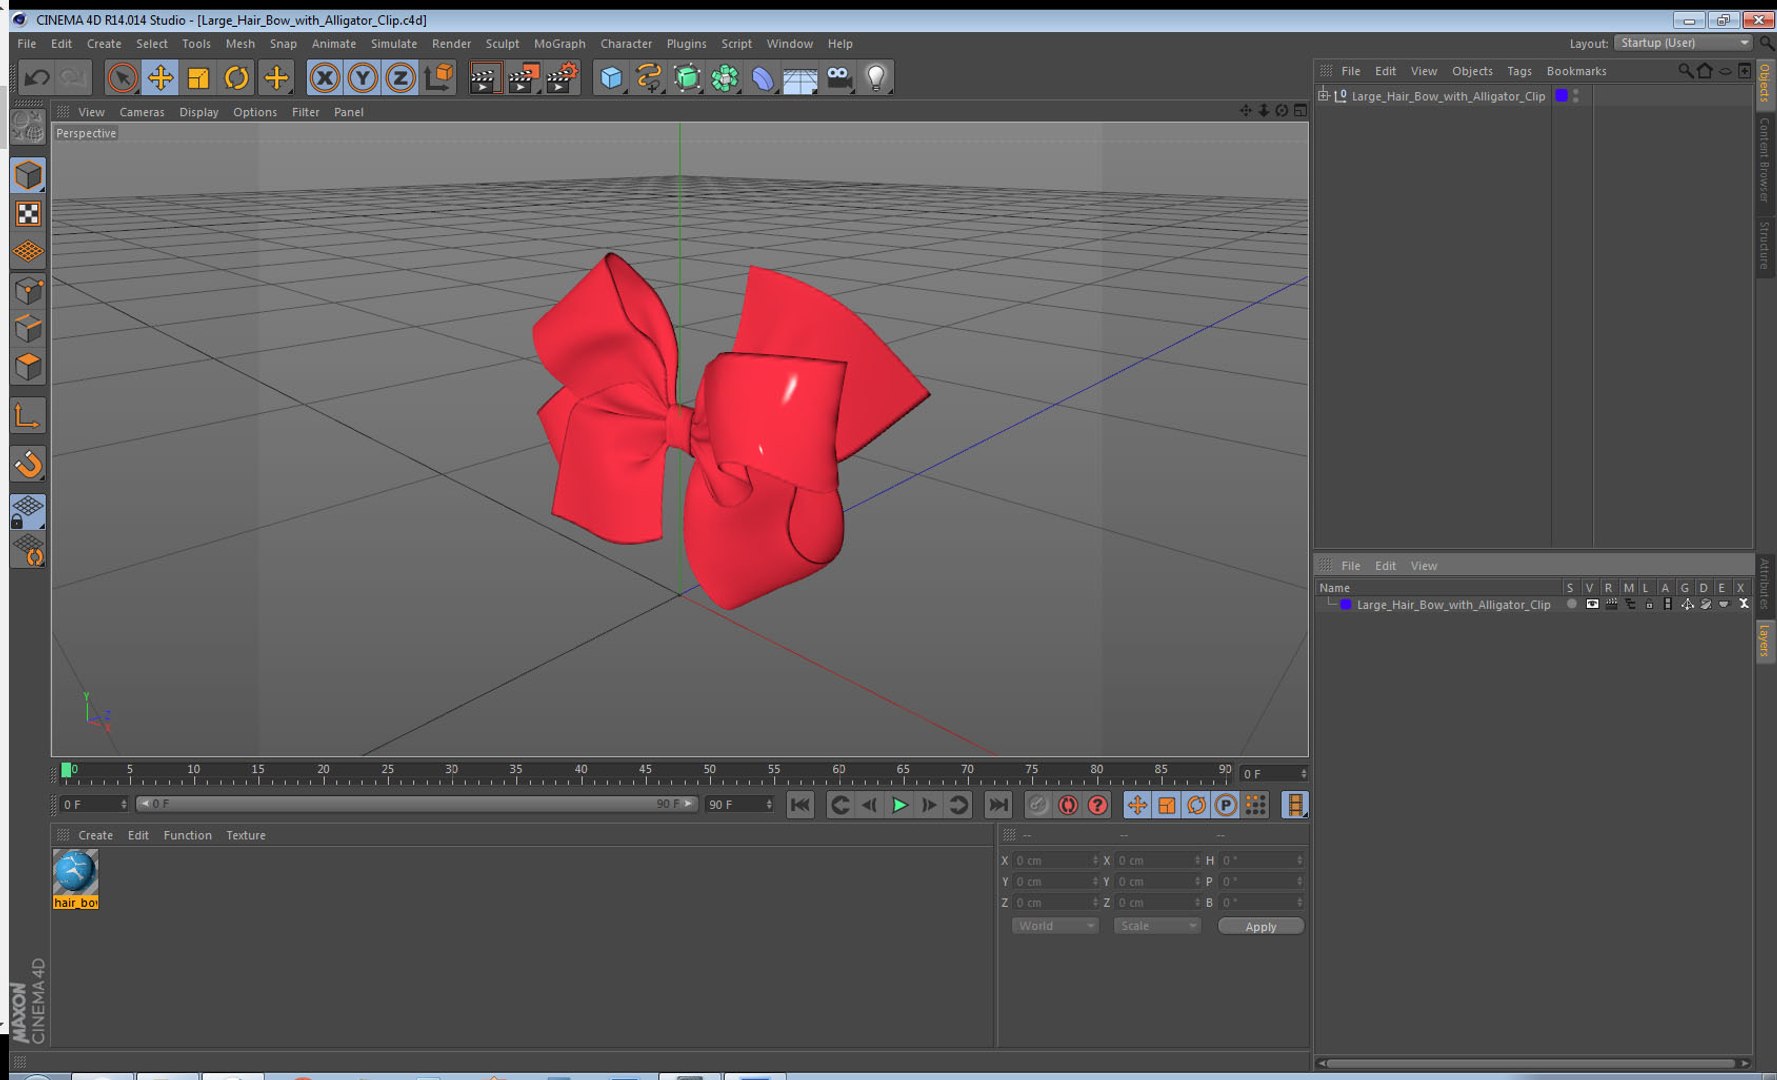Toggle the orange Scale keyframe recording button
The height and width of the screenshot is (1080, 1777).
[x=1166, y=805]
